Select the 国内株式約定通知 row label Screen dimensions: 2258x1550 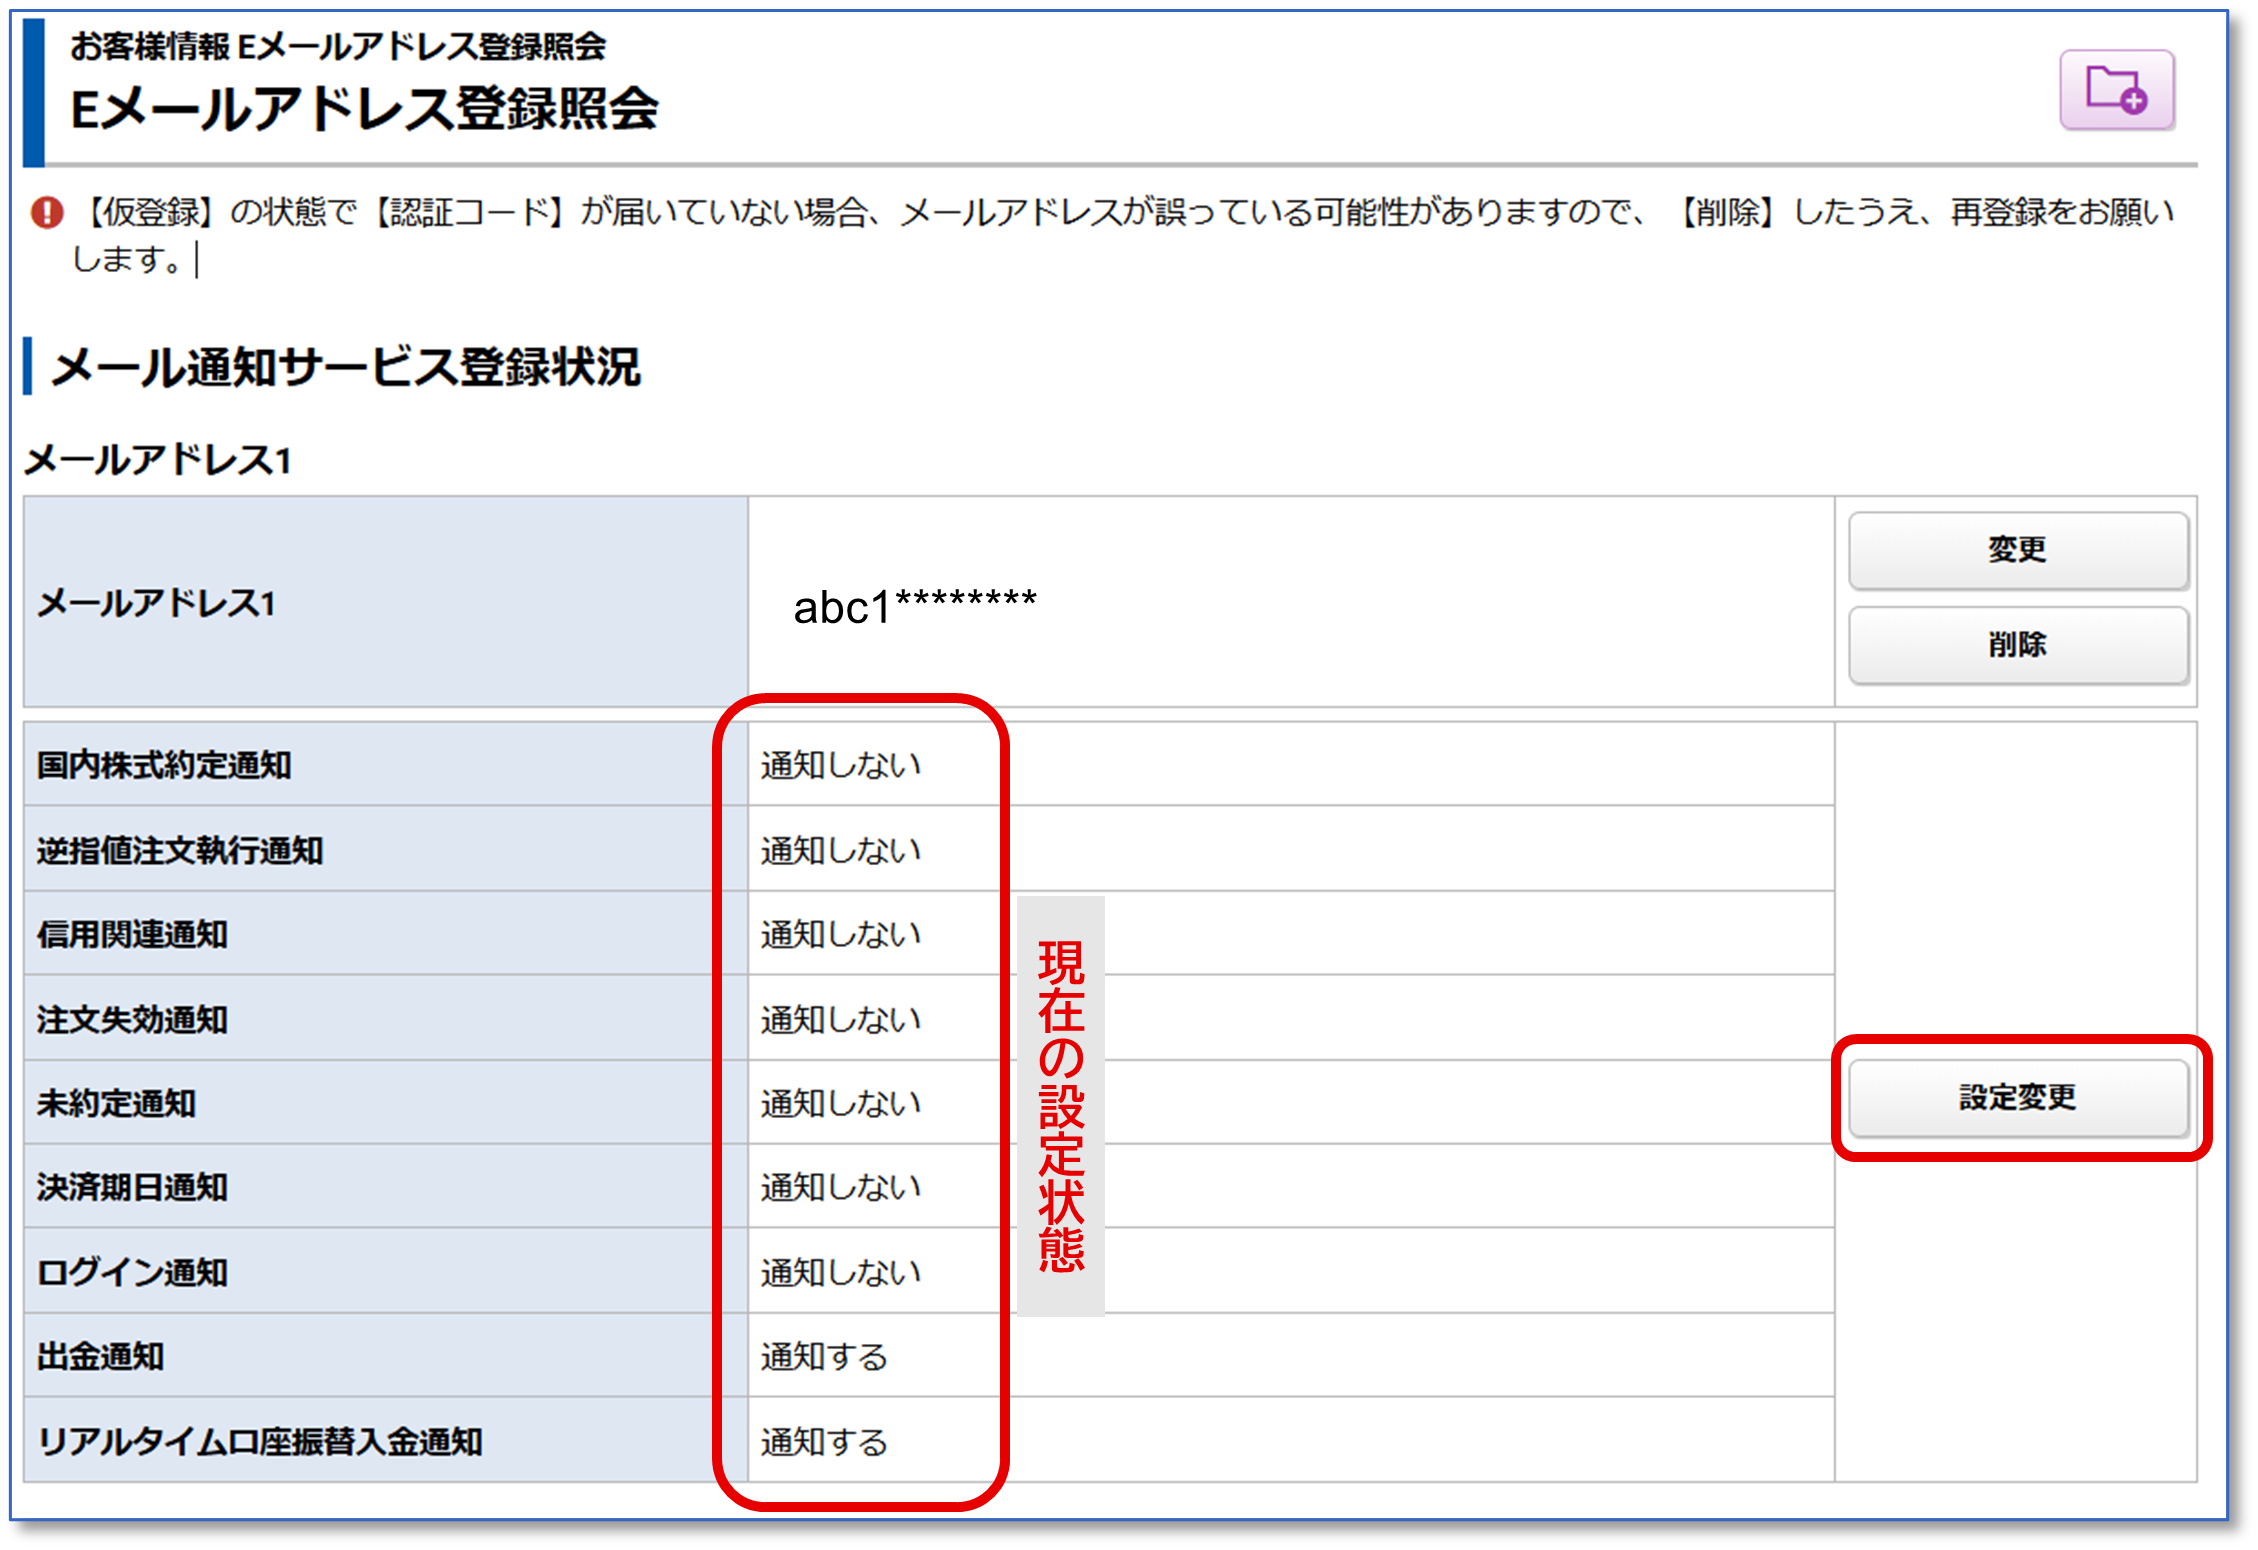pos(164,765)
